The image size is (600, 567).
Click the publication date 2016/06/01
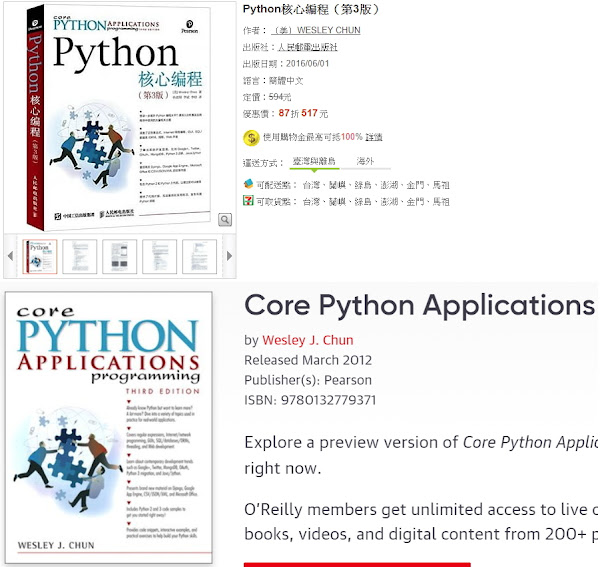click(308, 64)
